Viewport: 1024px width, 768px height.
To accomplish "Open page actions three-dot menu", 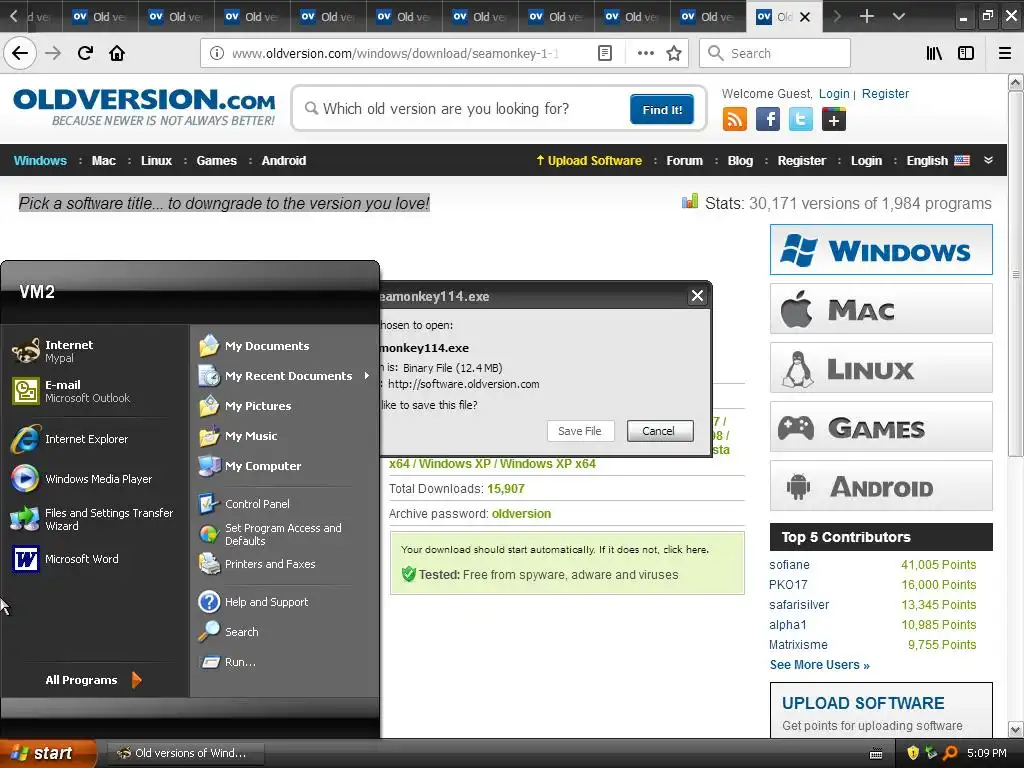I will point(645,53).
